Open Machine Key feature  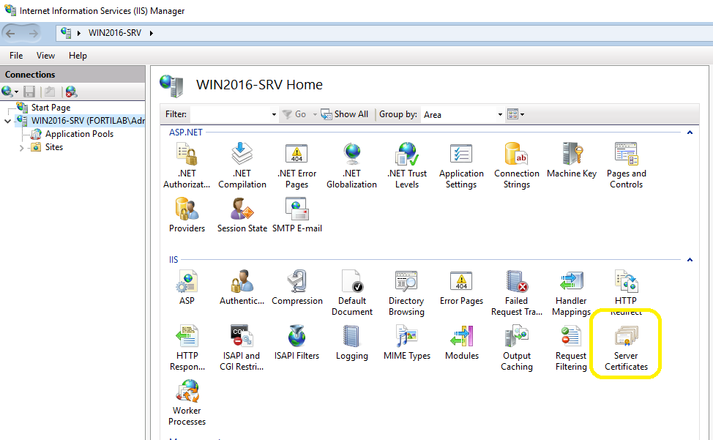572,160
